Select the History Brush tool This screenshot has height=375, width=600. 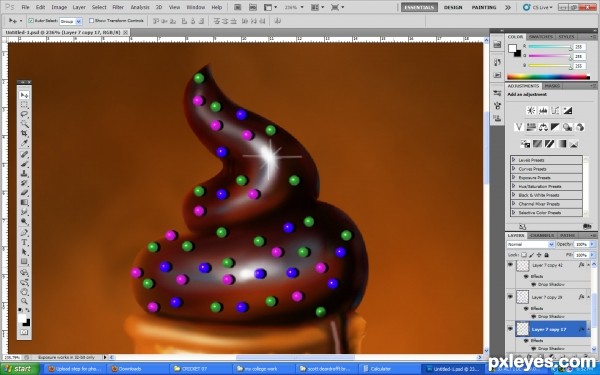[24, 183]
